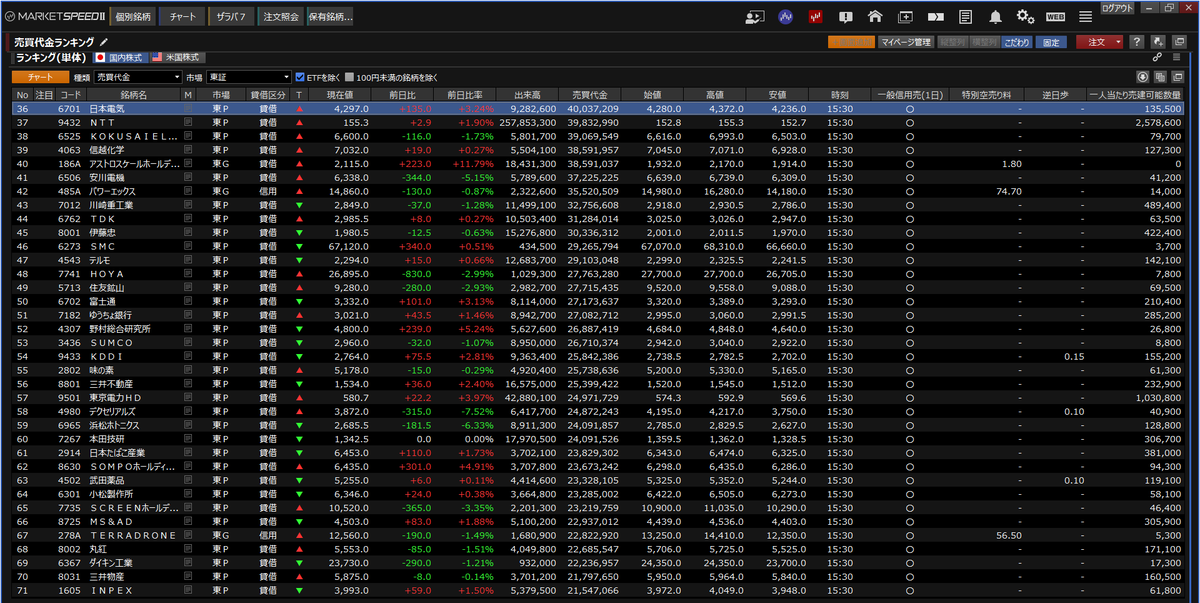Sort by the 現在値 column header
The image size is (1200, 603).
click(340, 94)
